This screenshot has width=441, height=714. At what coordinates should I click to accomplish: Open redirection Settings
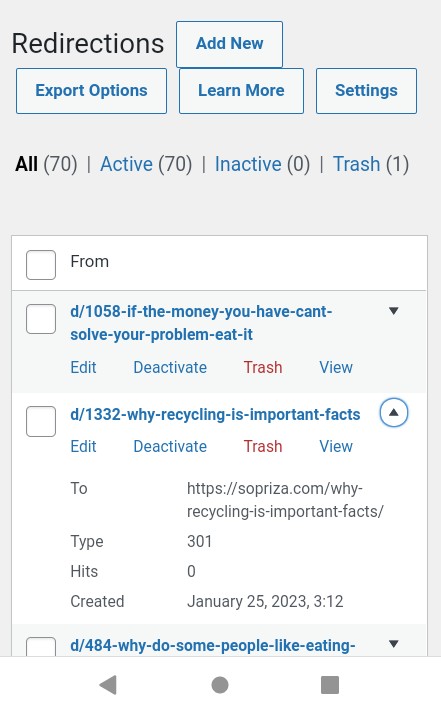[366, 91]
